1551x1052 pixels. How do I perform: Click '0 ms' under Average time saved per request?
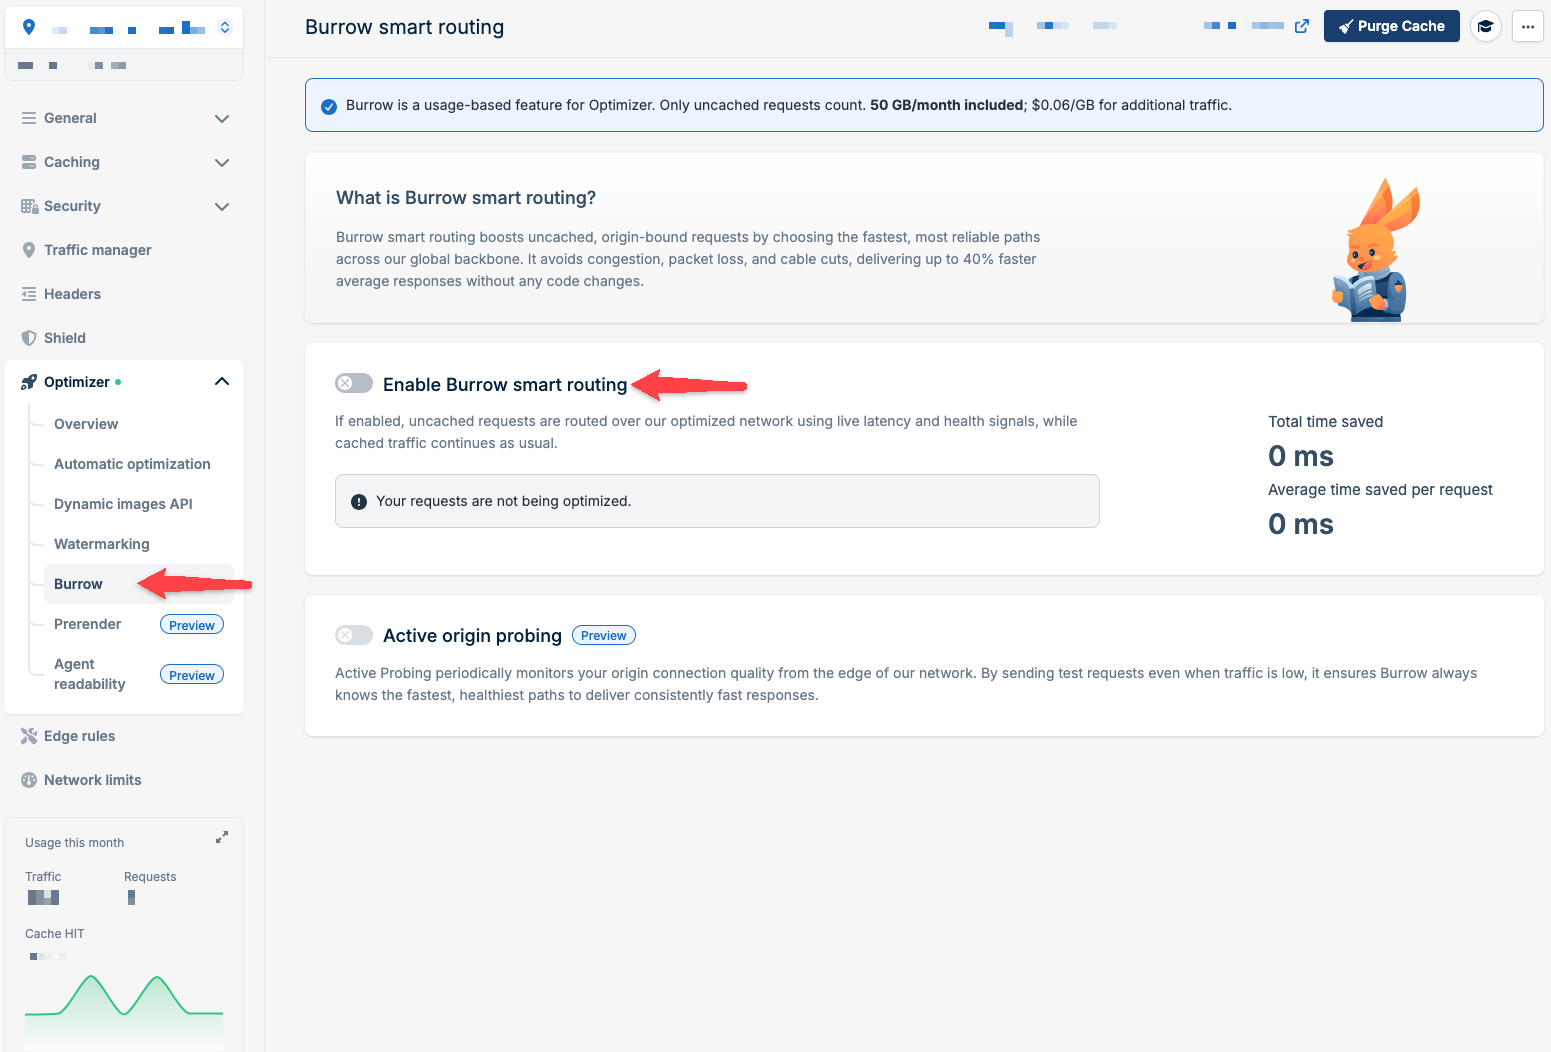[x=1301, y=524]
